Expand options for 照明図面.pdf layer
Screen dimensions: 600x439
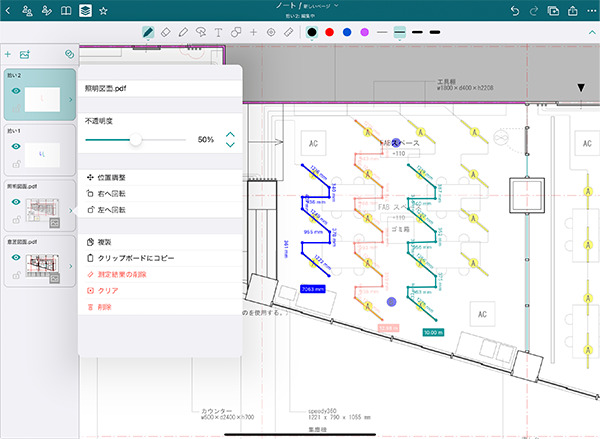pyautogui.click(x=71, y=211)
